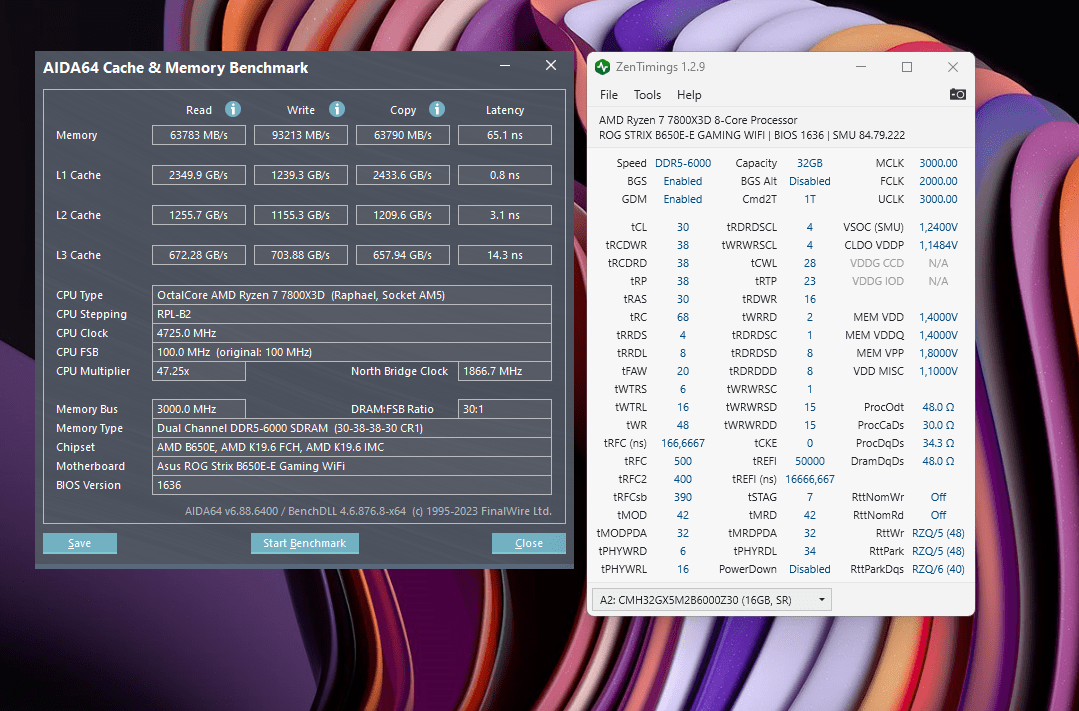Click DRAM:FSB Ratio value 30:1
The width and height of the screenshot is (1079, 711).
point(504,409)
